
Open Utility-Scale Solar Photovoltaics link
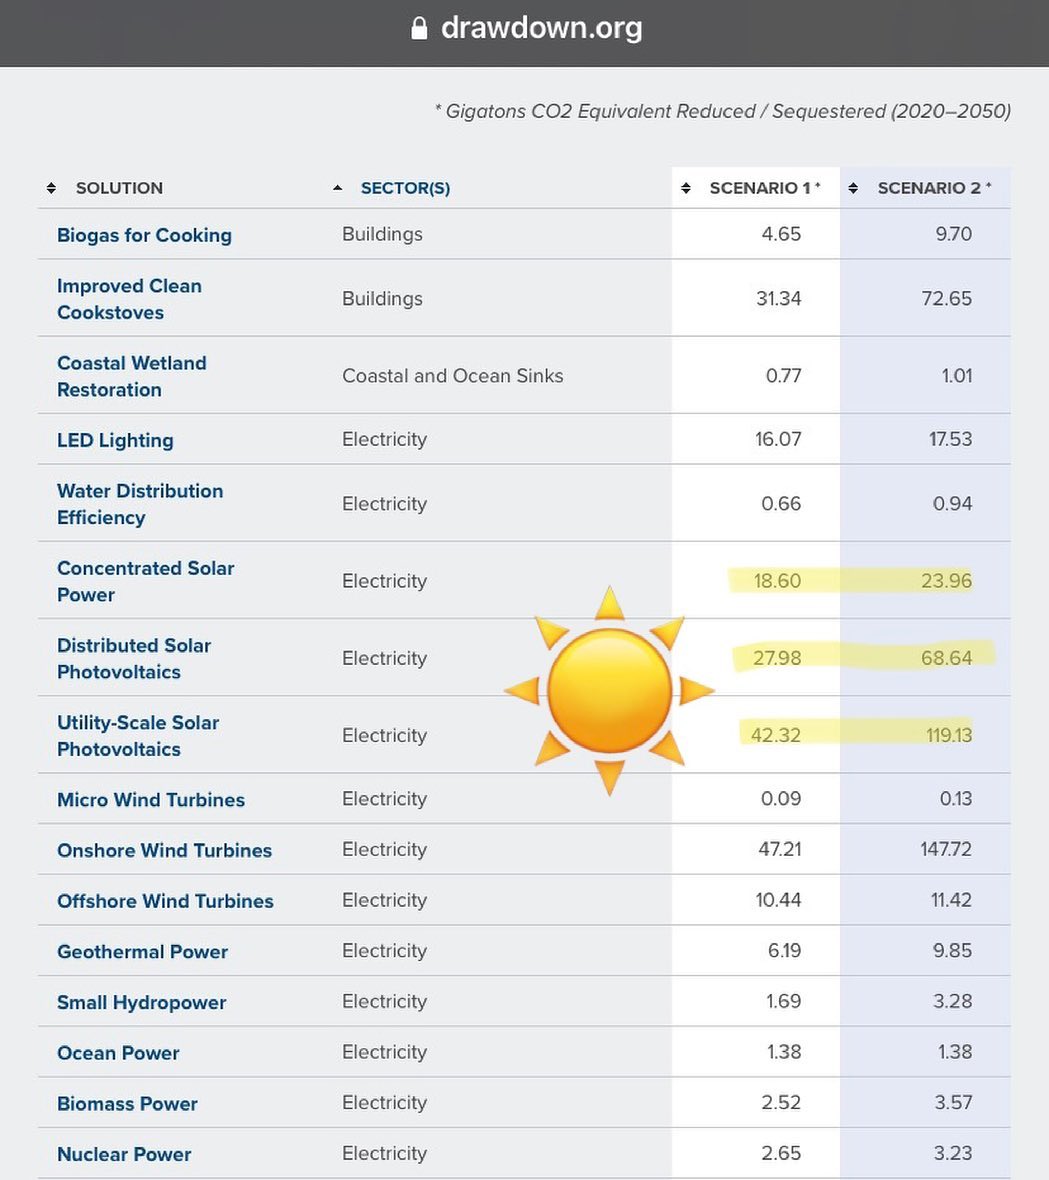(138, 736)
